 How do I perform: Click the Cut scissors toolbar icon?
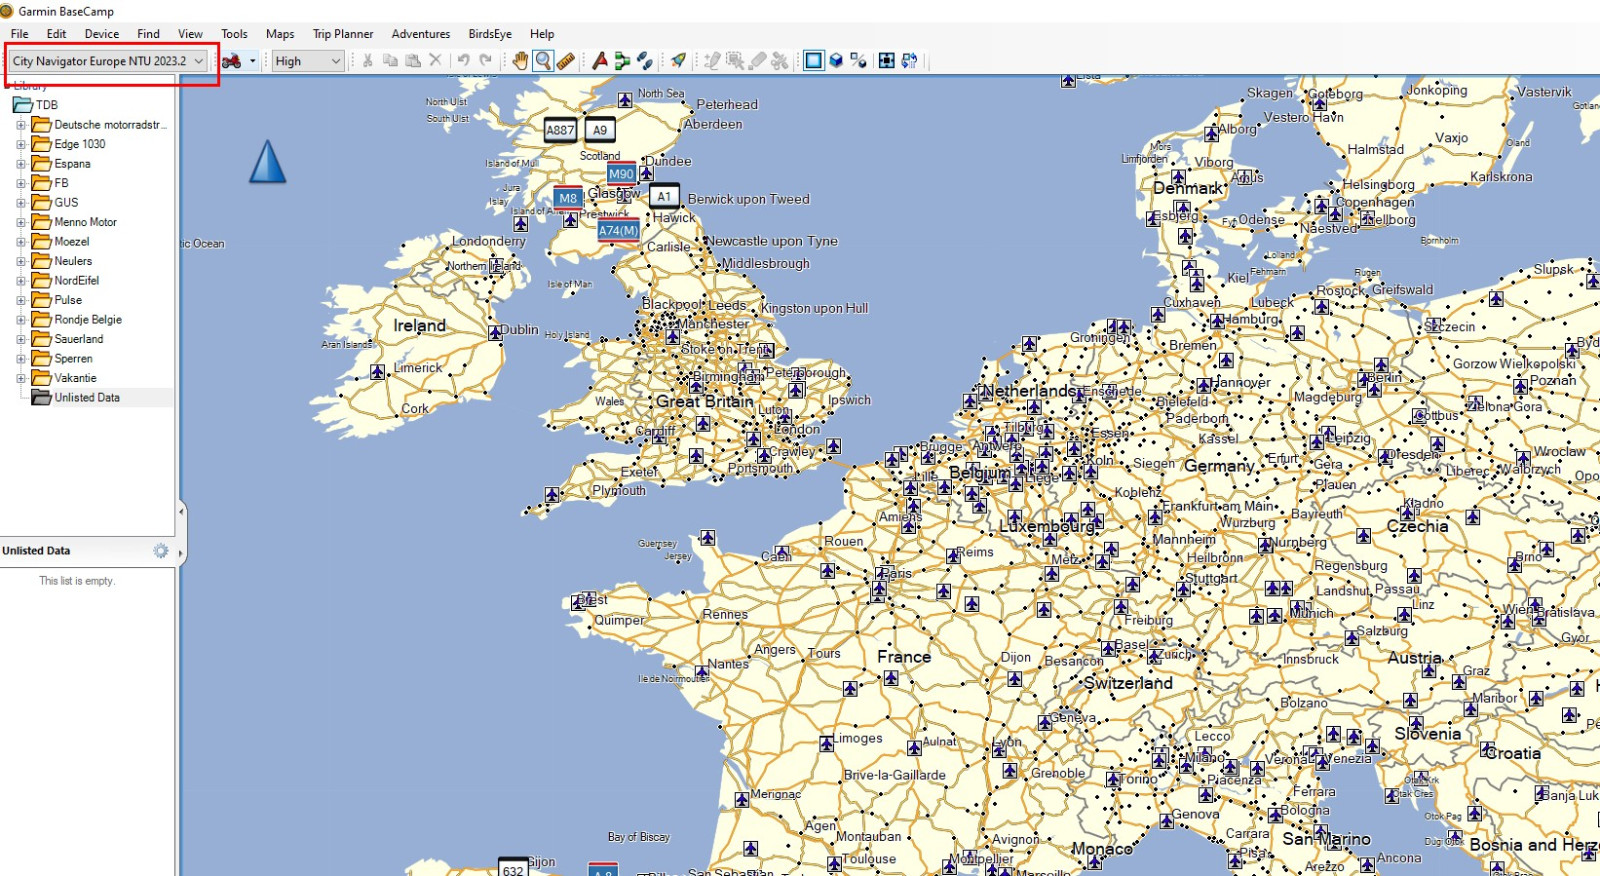[x=368, y=61]
